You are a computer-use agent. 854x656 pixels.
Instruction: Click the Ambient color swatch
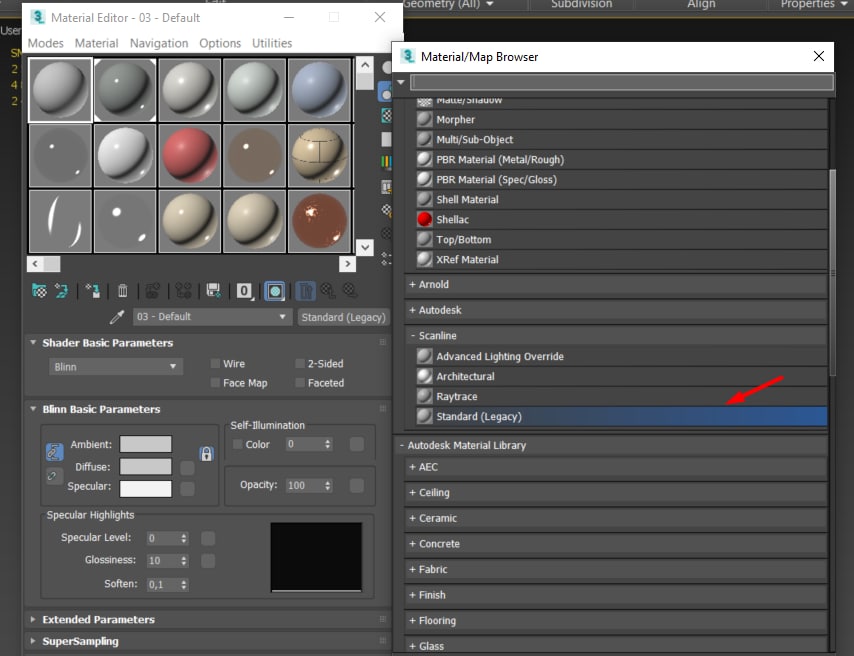point(145,444)
